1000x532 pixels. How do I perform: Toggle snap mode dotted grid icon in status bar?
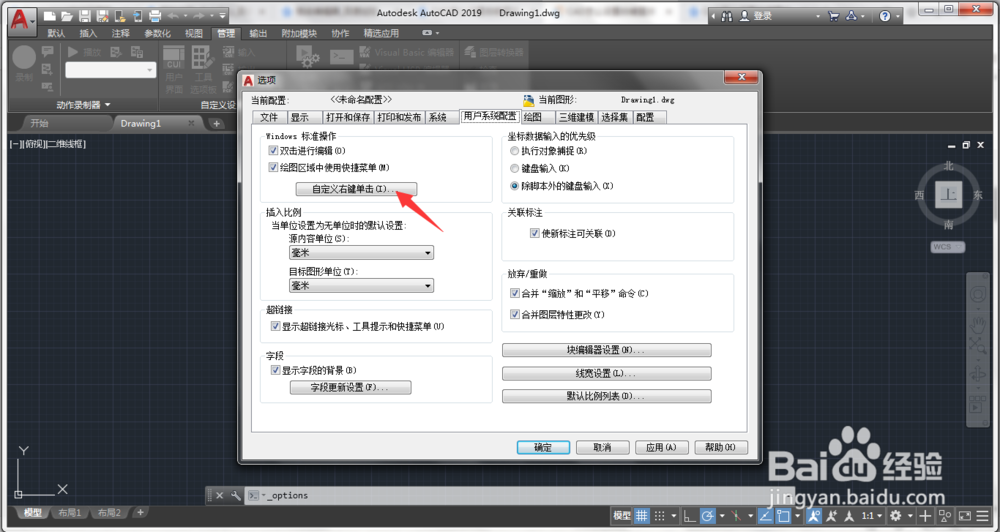659,515
